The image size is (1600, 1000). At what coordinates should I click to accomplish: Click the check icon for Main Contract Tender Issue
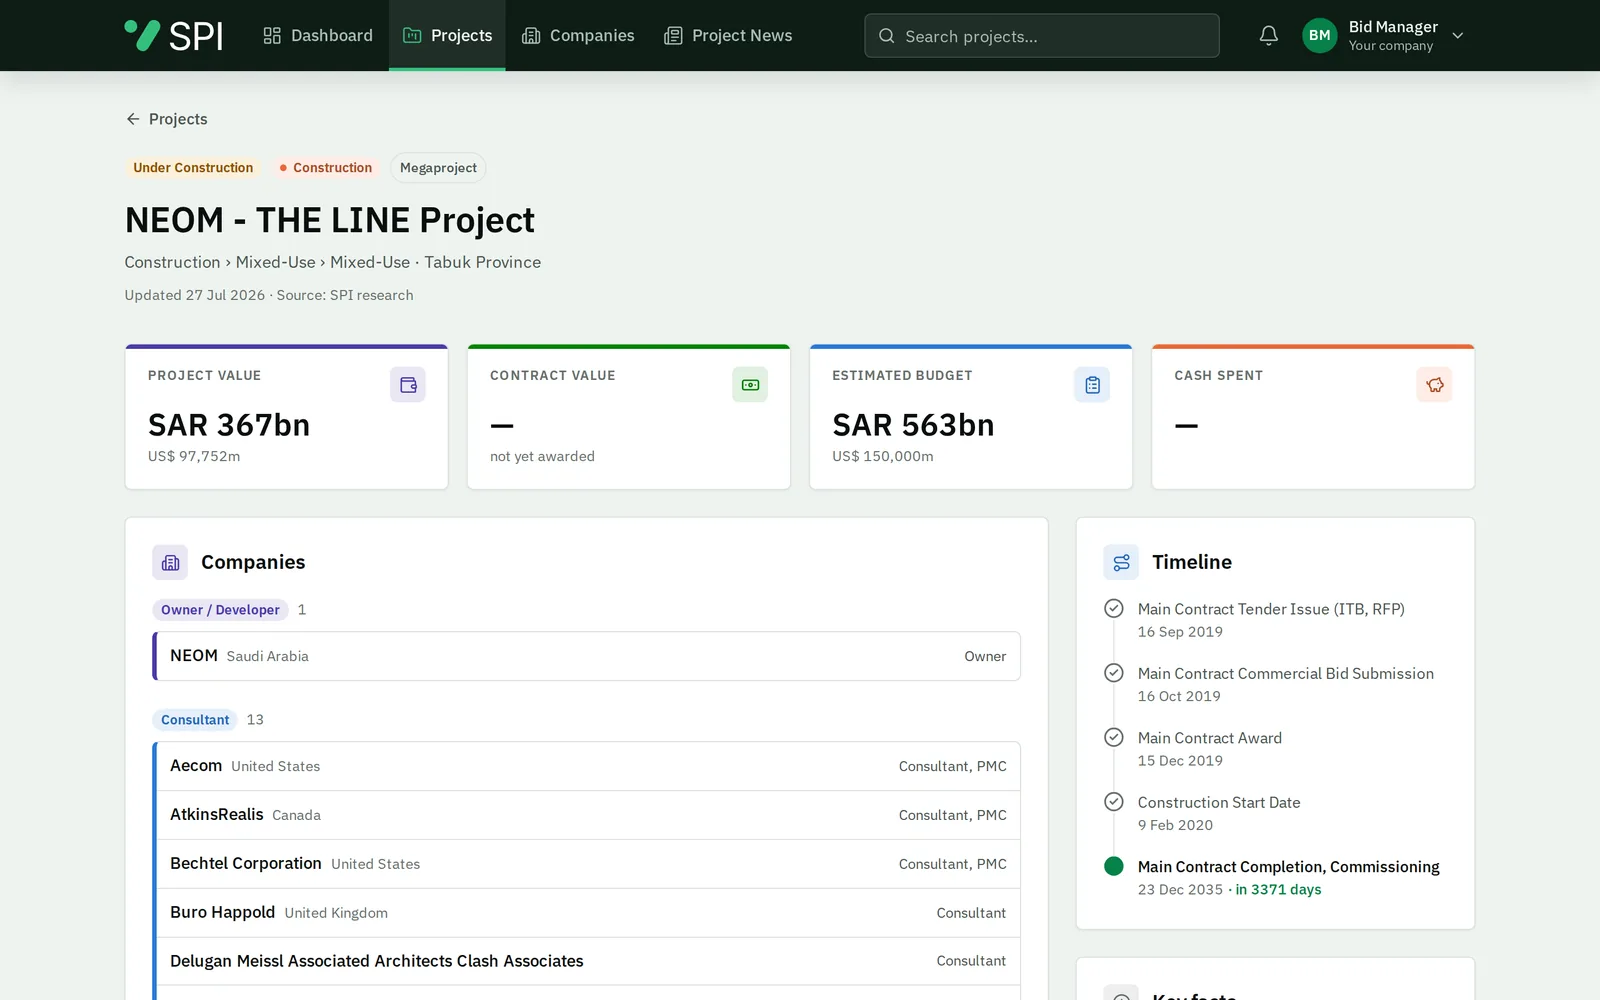1113,608
